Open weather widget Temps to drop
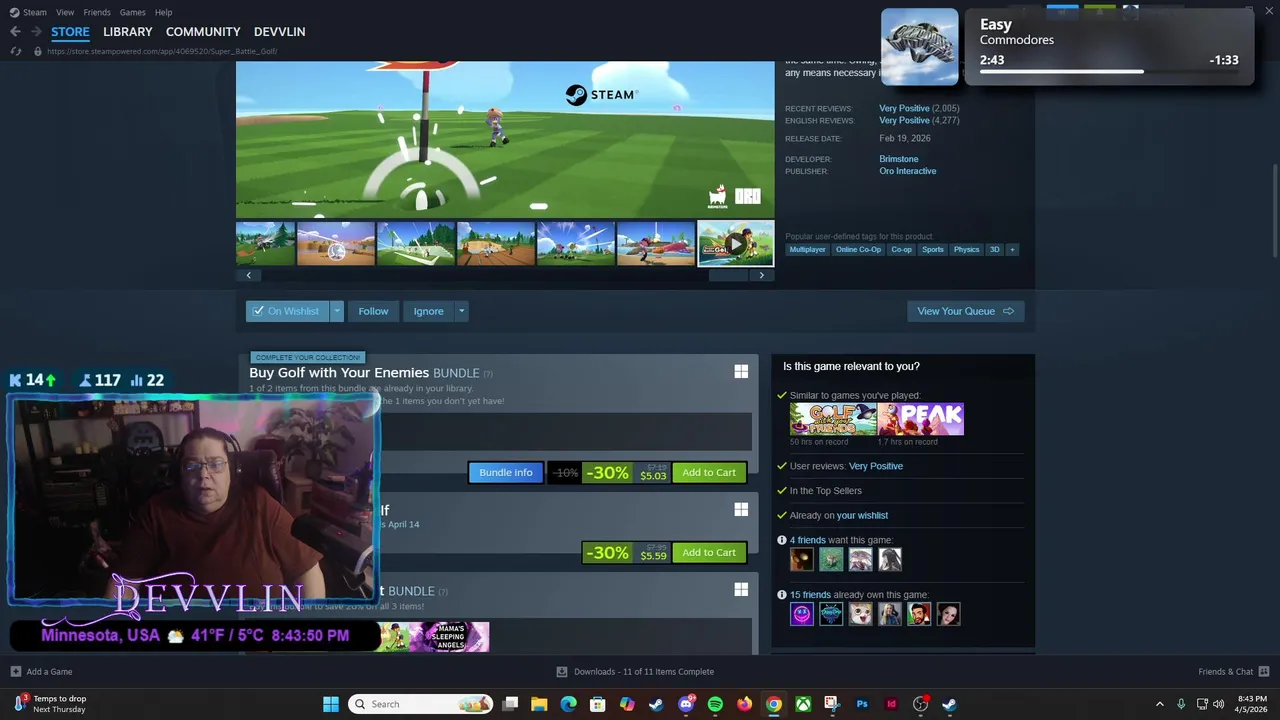 (x=48, y=704)
